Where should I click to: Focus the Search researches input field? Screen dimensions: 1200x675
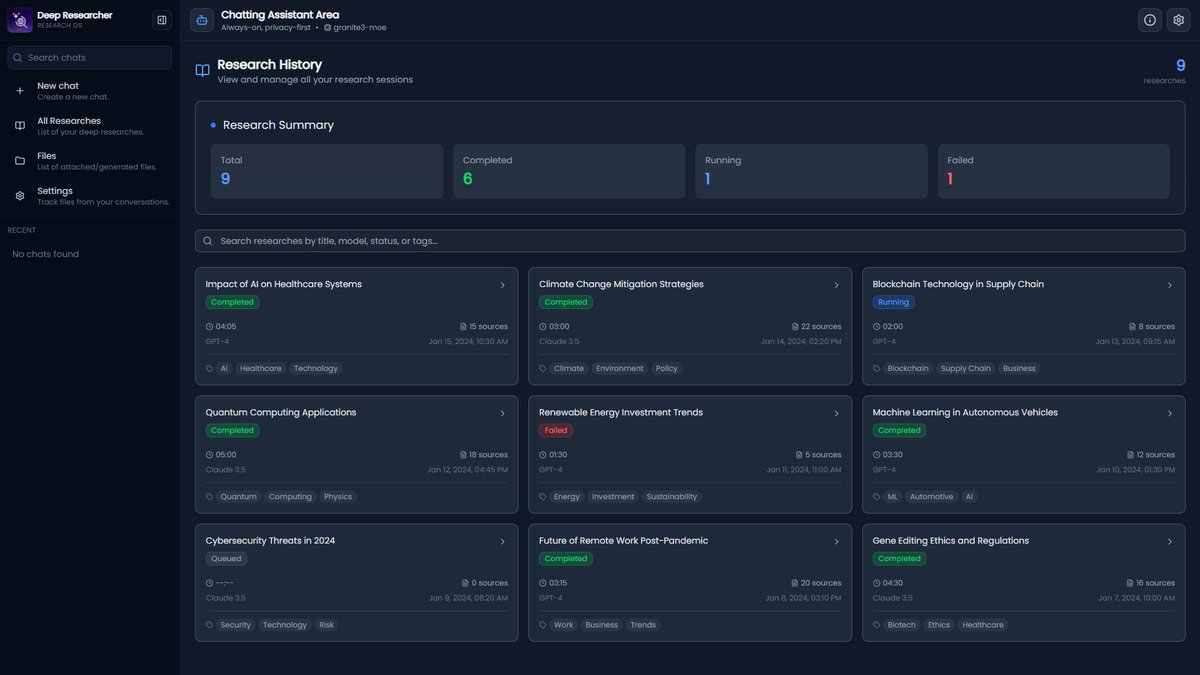click(690, 241)
